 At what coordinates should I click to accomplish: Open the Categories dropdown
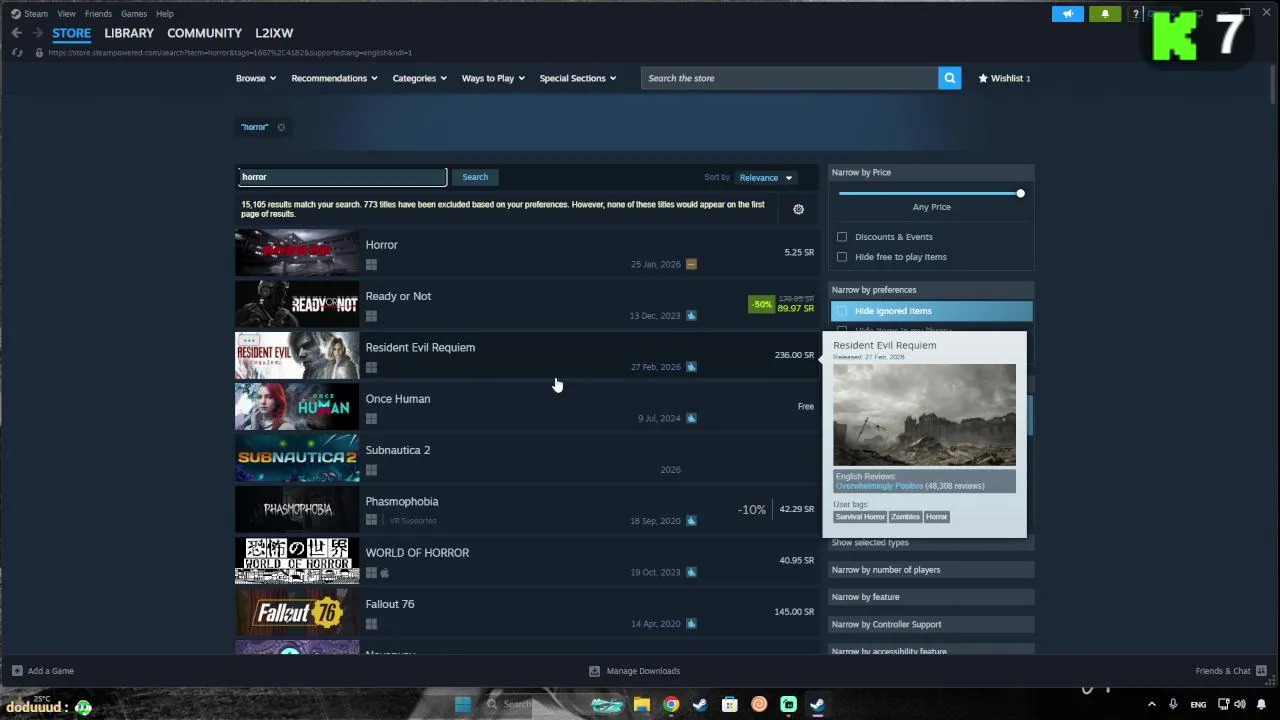419,78
